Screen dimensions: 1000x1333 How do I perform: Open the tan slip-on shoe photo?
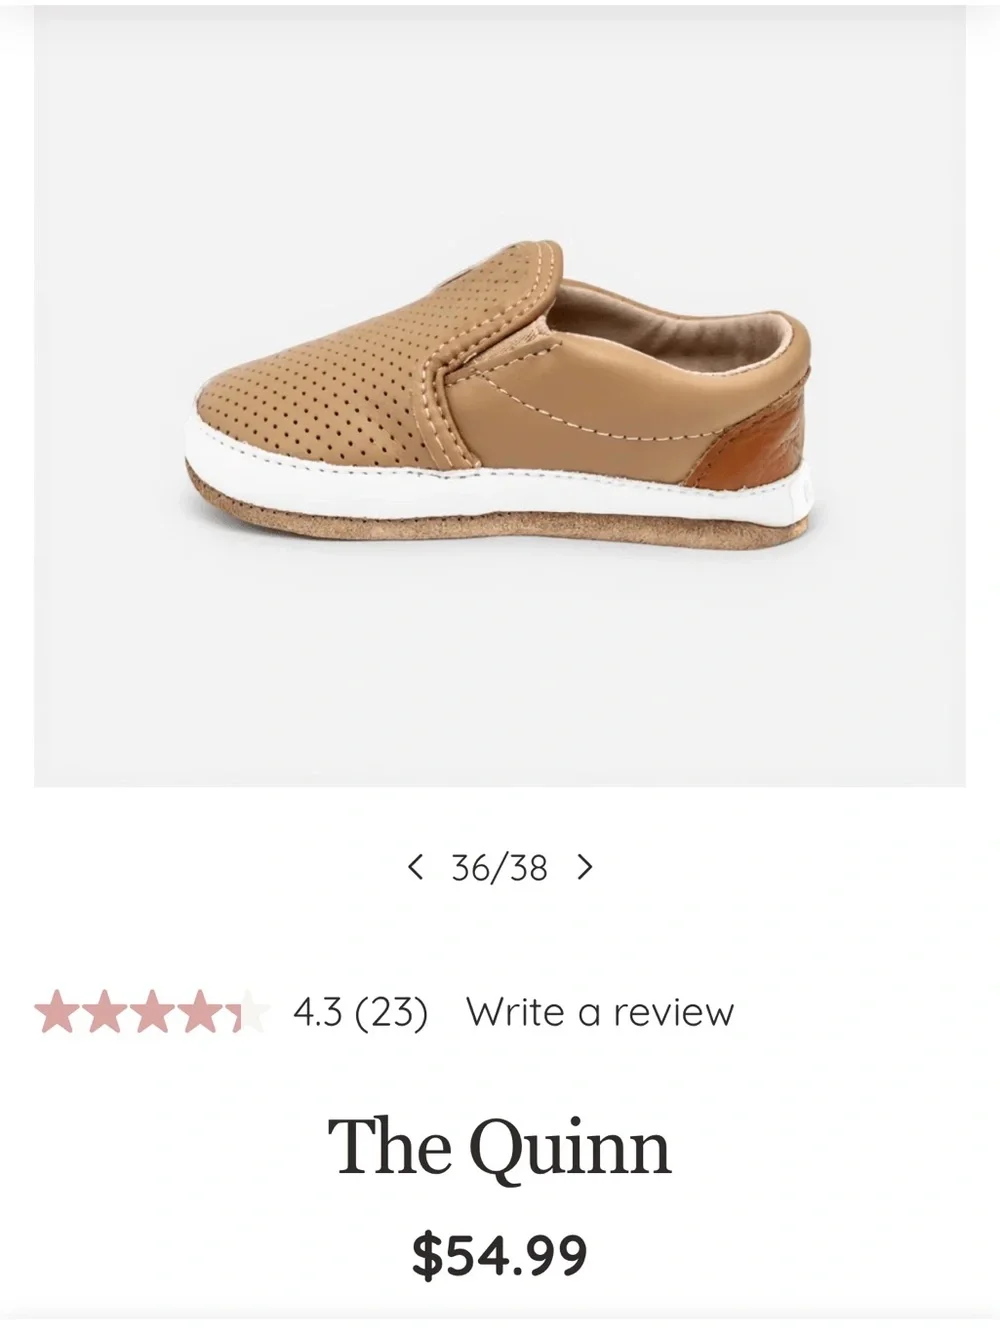point(500,396)
